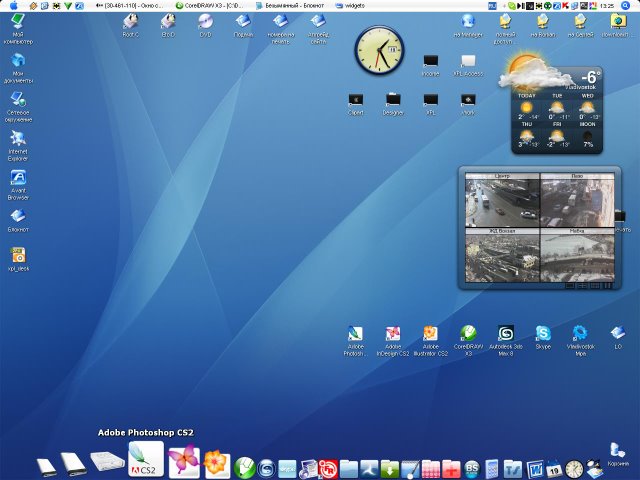
Task: Switch to the [30-461-110] taskbar window
Action: coord(129,6)
